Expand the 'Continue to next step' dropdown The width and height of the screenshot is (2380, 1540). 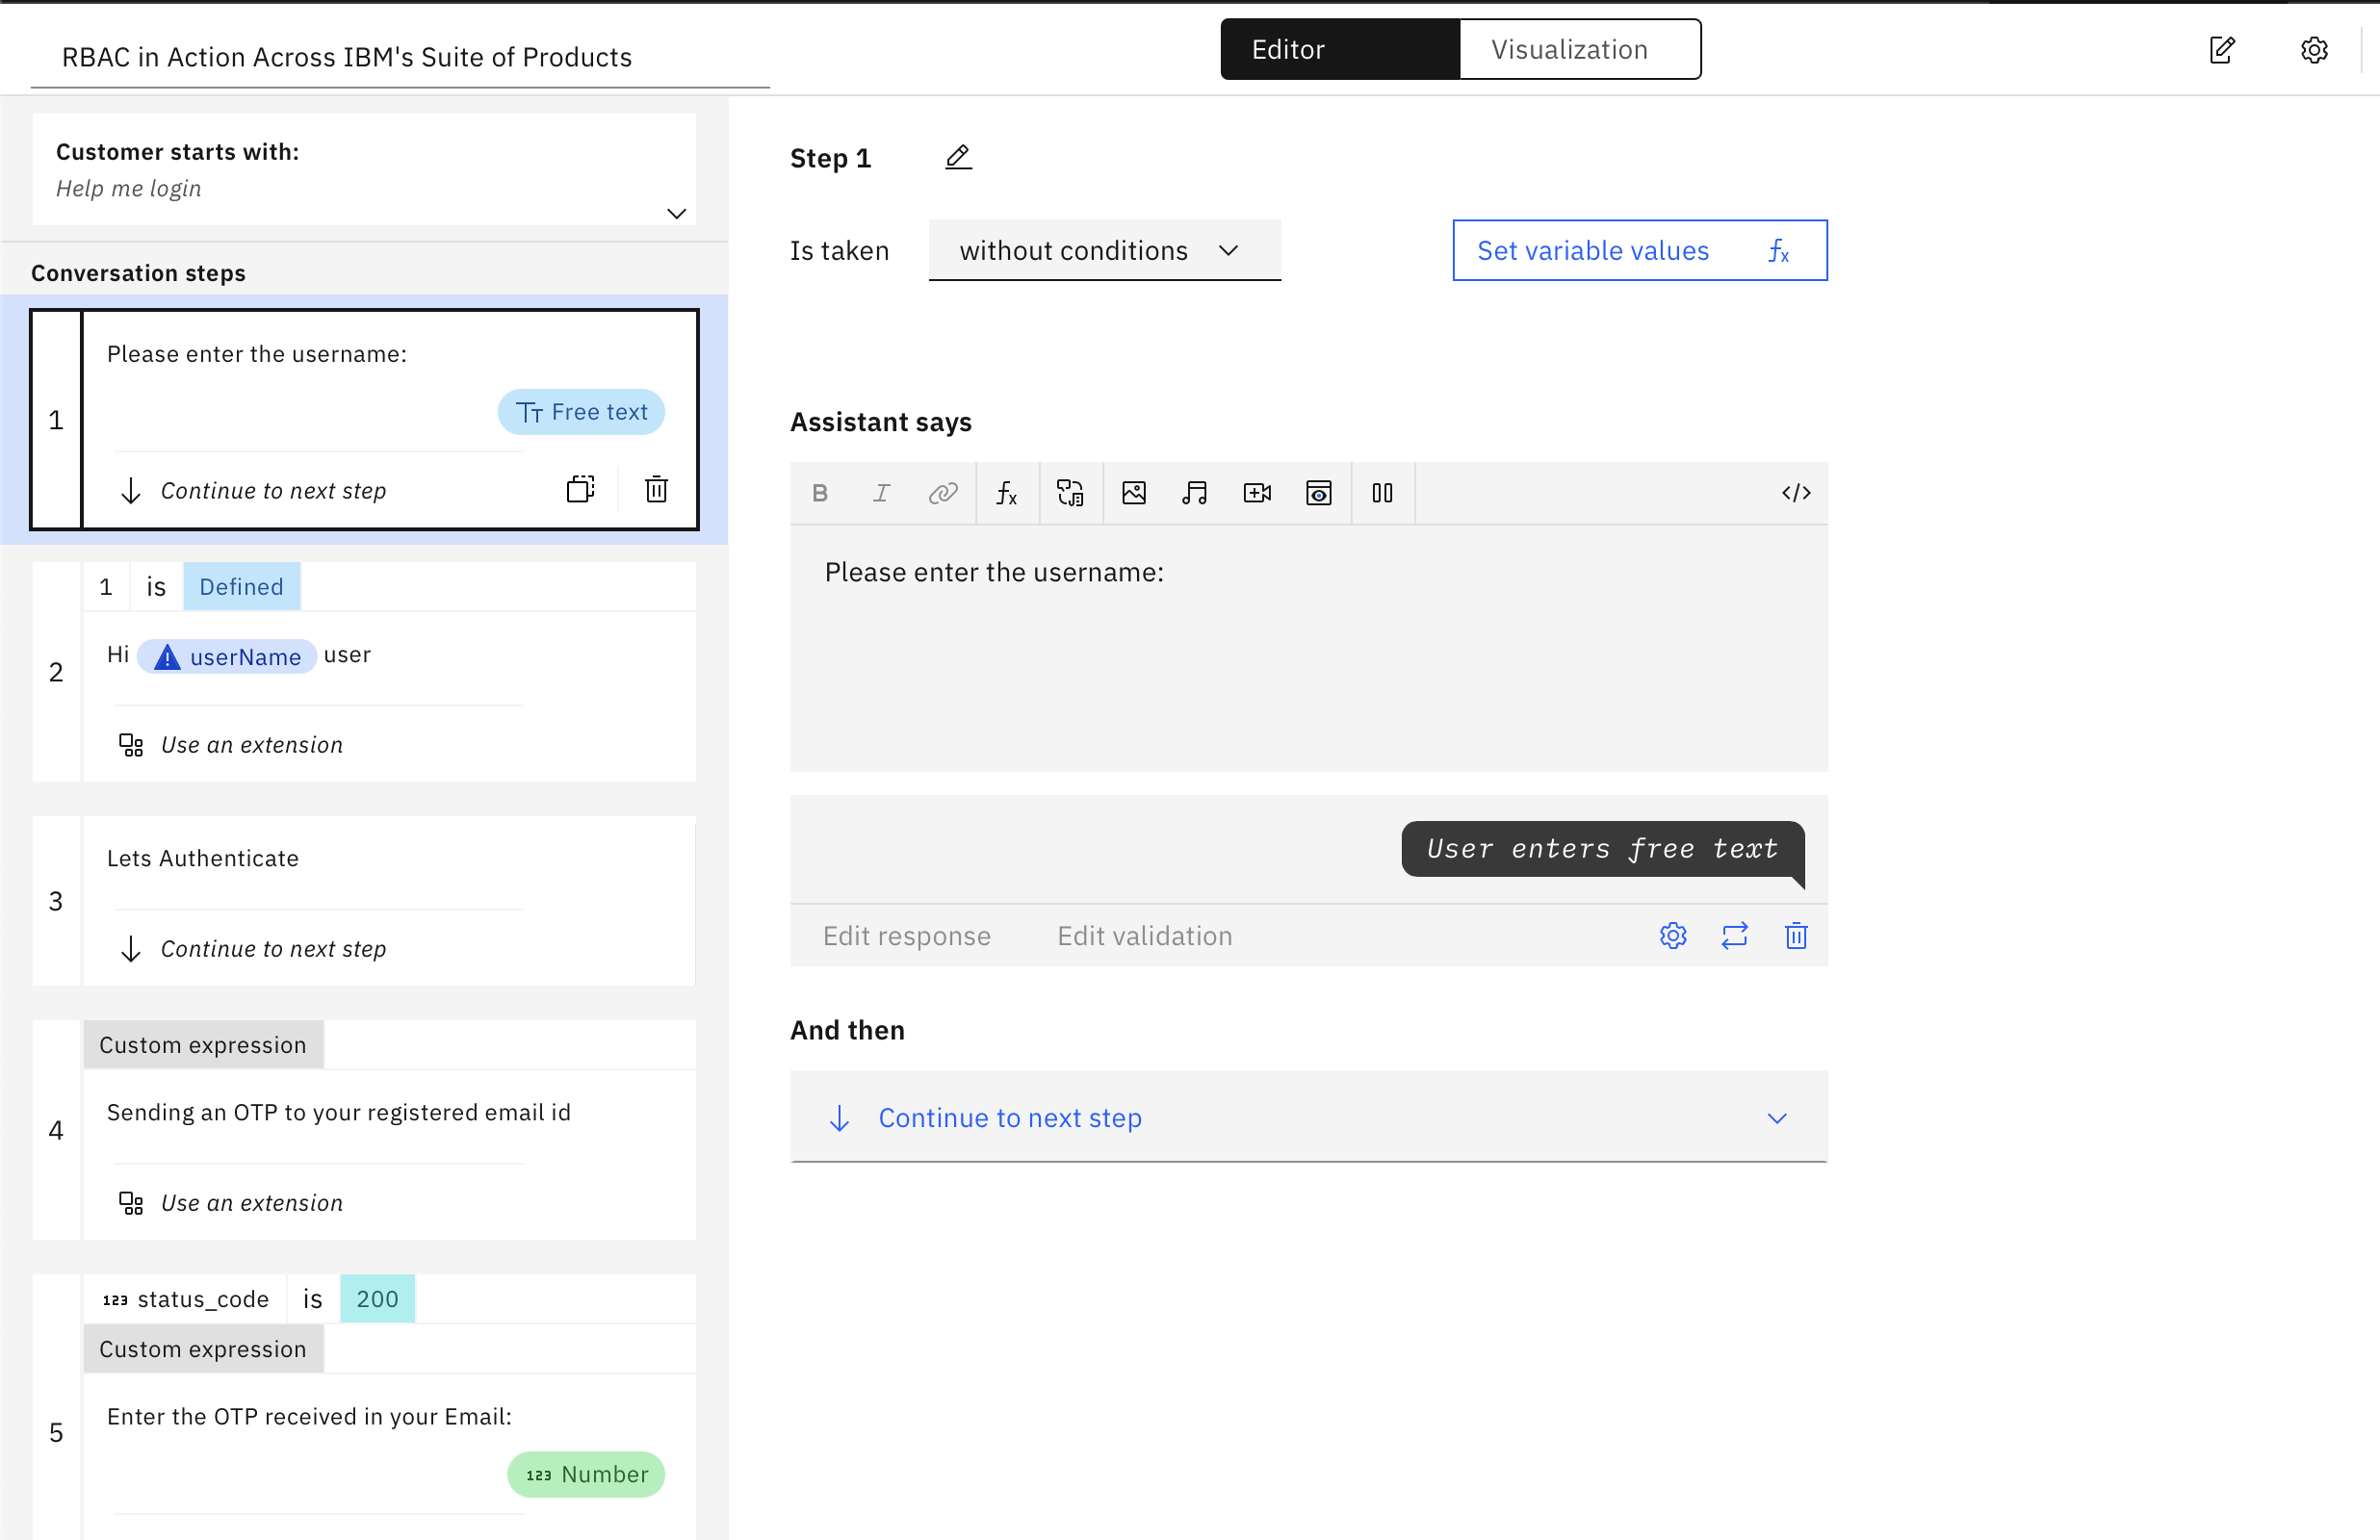1777,1117
